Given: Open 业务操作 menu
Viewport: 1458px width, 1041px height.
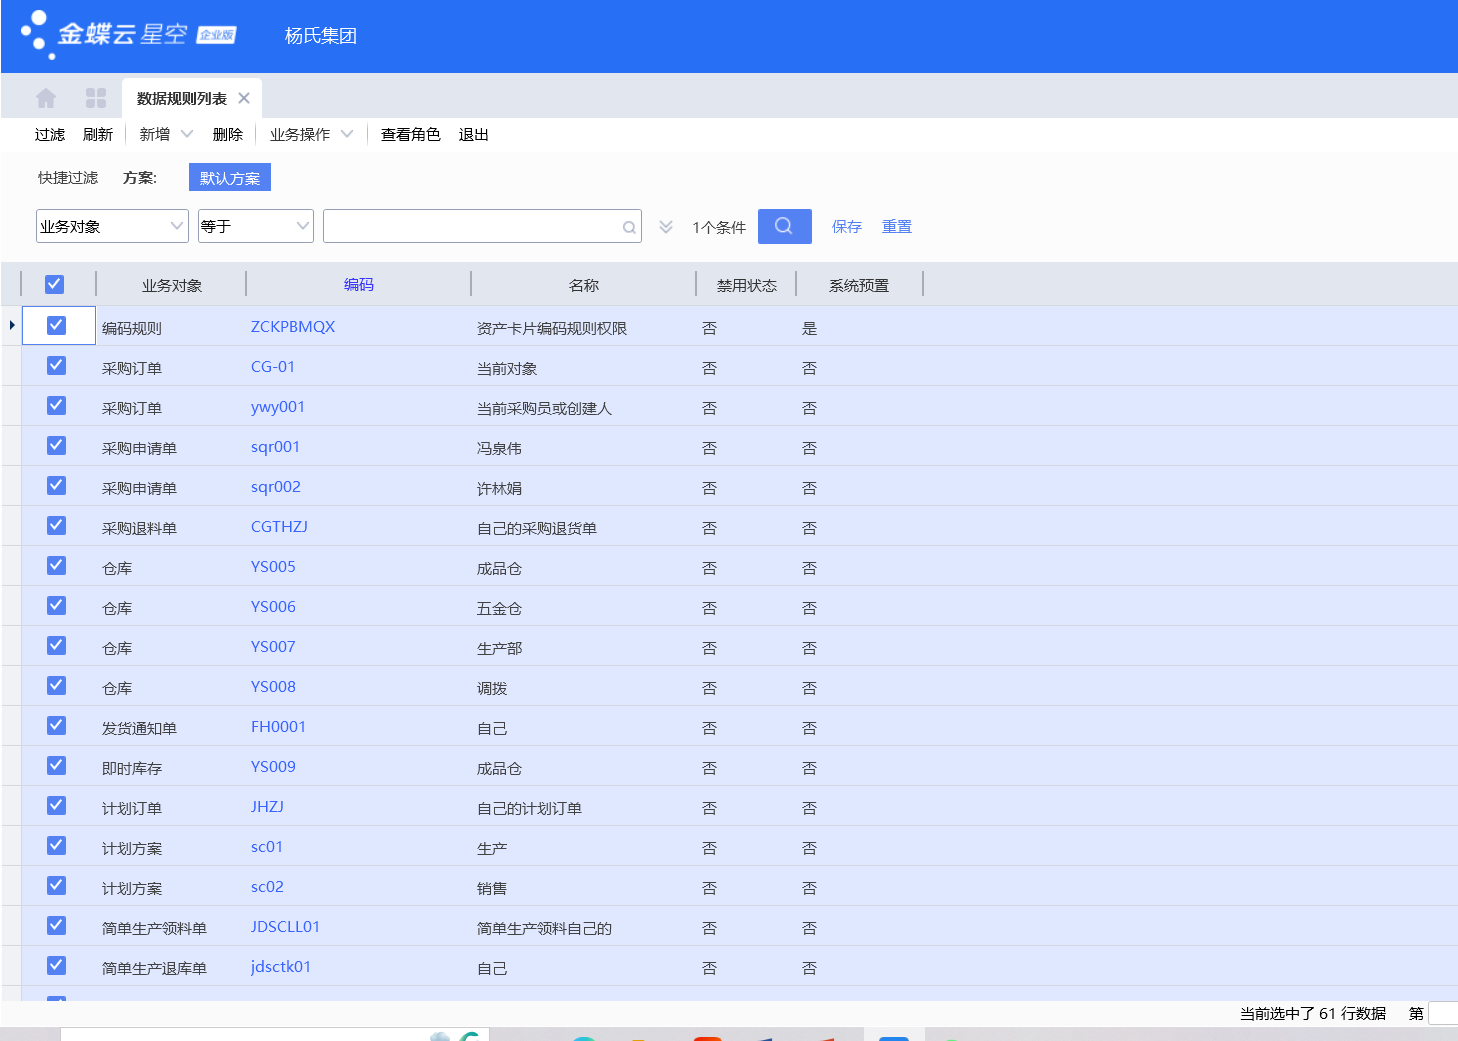Looking at the screenshot, I should 300,134.
